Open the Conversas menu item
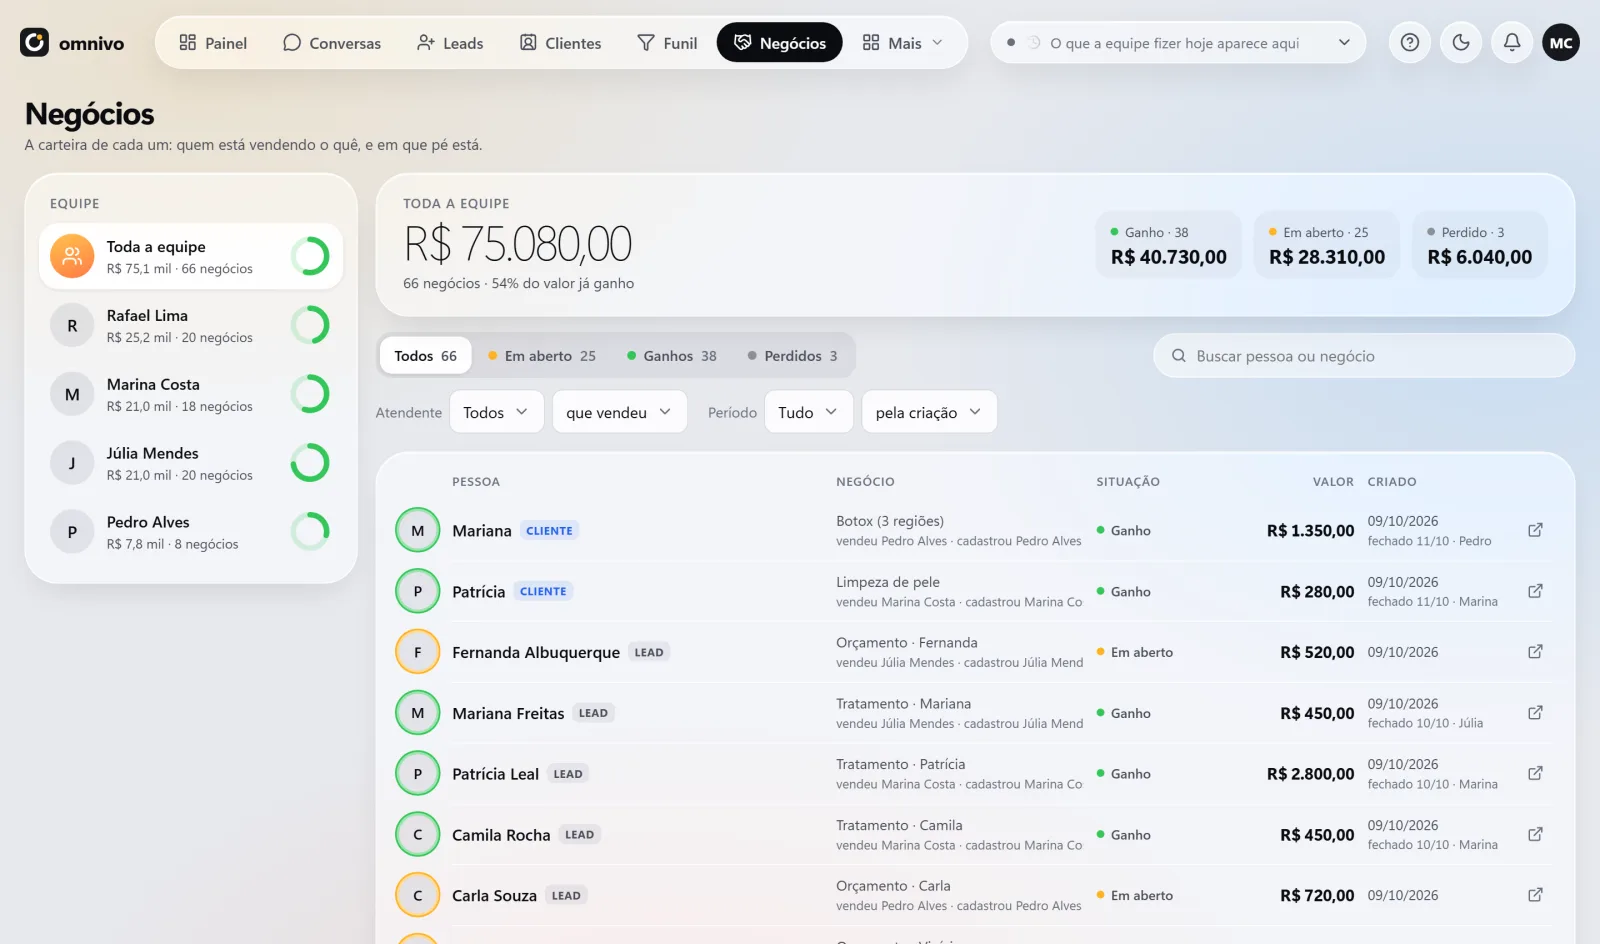Image resolution: width=1600 pixels, height=944 pixels. (332, 43)
